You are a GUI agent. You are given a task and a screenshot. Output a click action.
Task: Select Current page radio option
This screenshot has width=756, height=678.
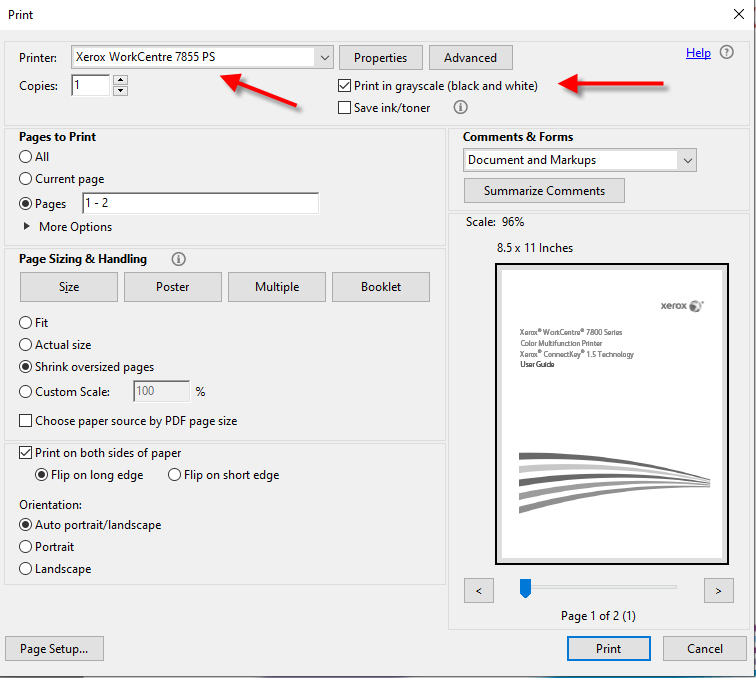(x=26, y=179)
